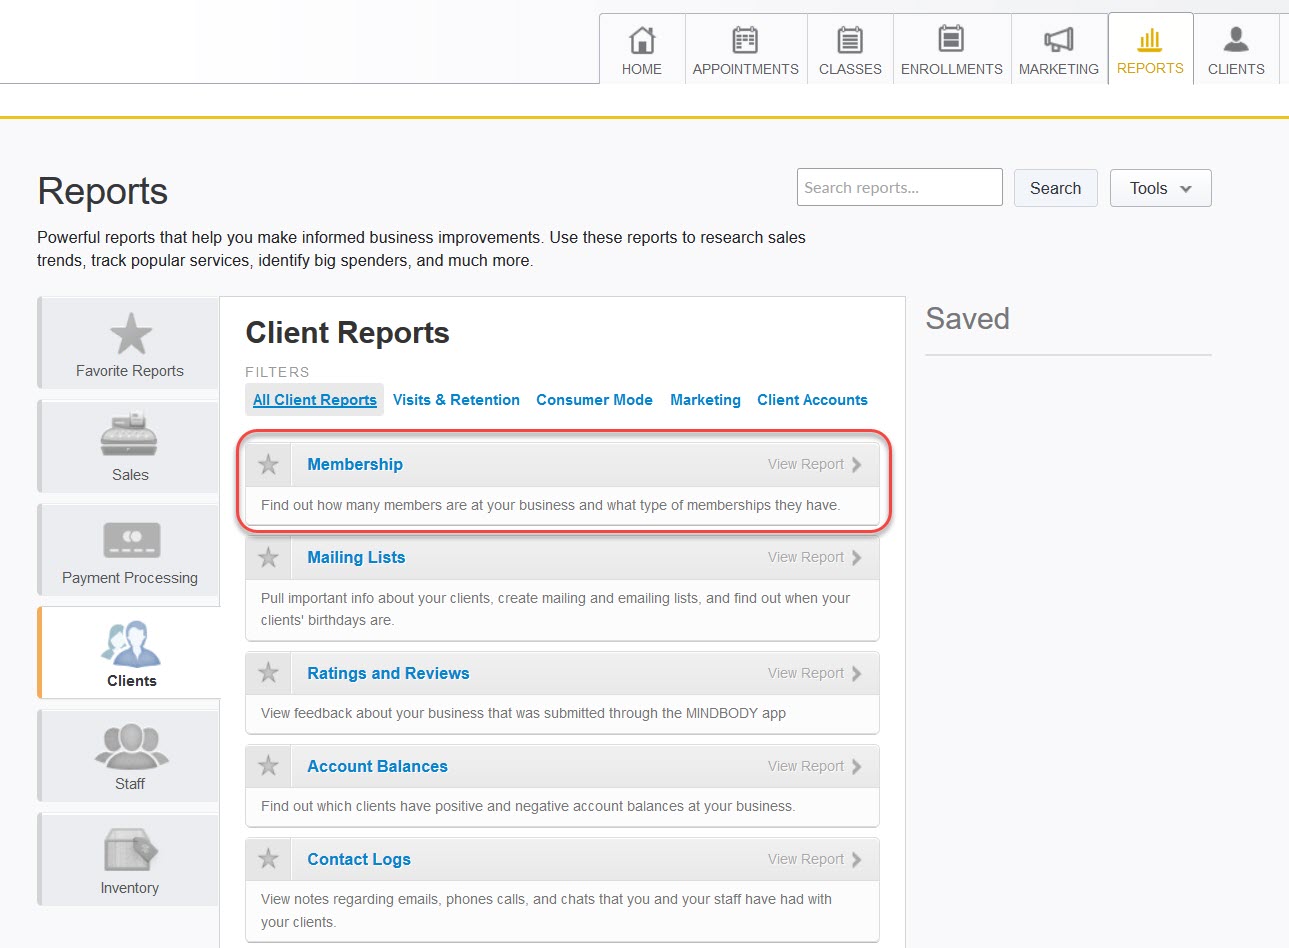The image size is (1289, 948).
Task: Favorite the Membership report star
Action: pos(268,464)
